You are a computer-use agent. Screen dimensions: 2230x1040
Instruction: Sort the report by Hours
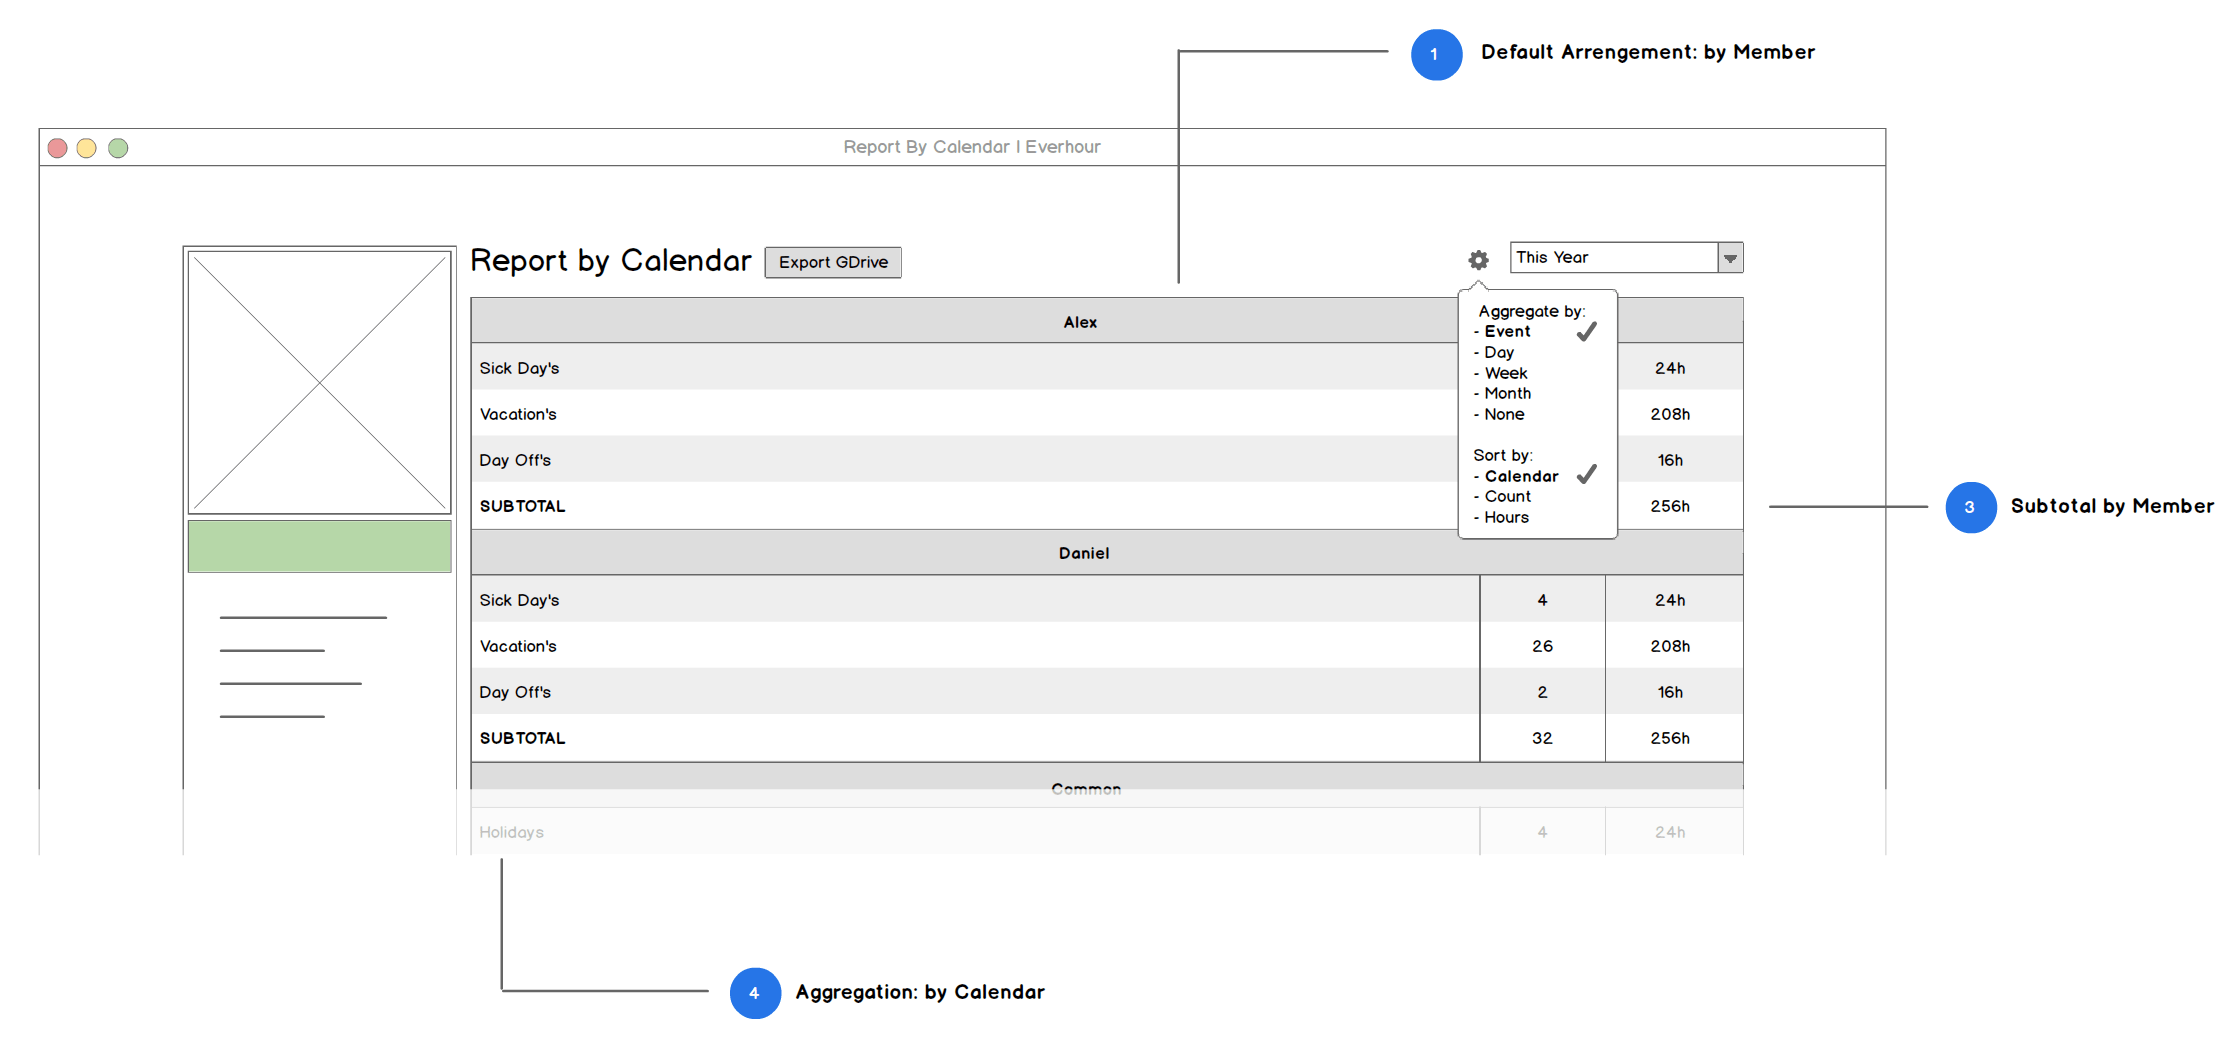[1506, 518]
